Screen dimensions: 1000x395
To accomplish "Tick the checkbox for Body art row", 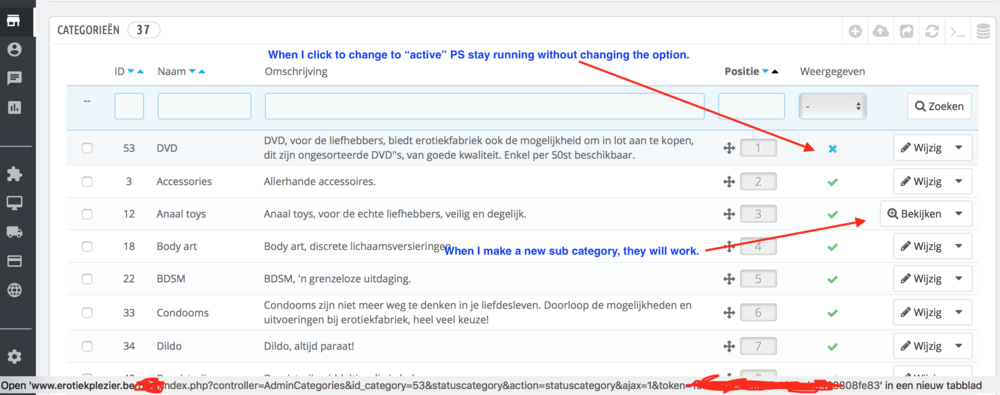I will pos(87,246).
